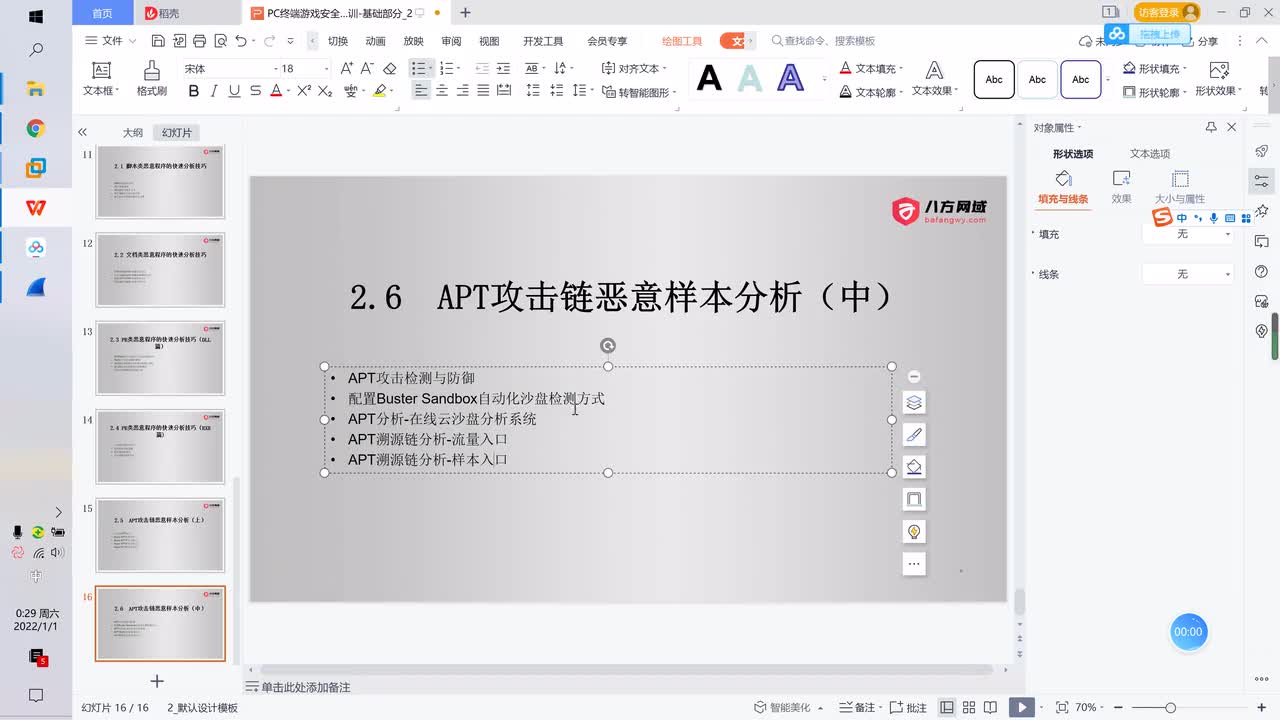Screen dimensions: 1280x720
Task: Click the pen style icon beside text box
Action: [x=913, y=434]
